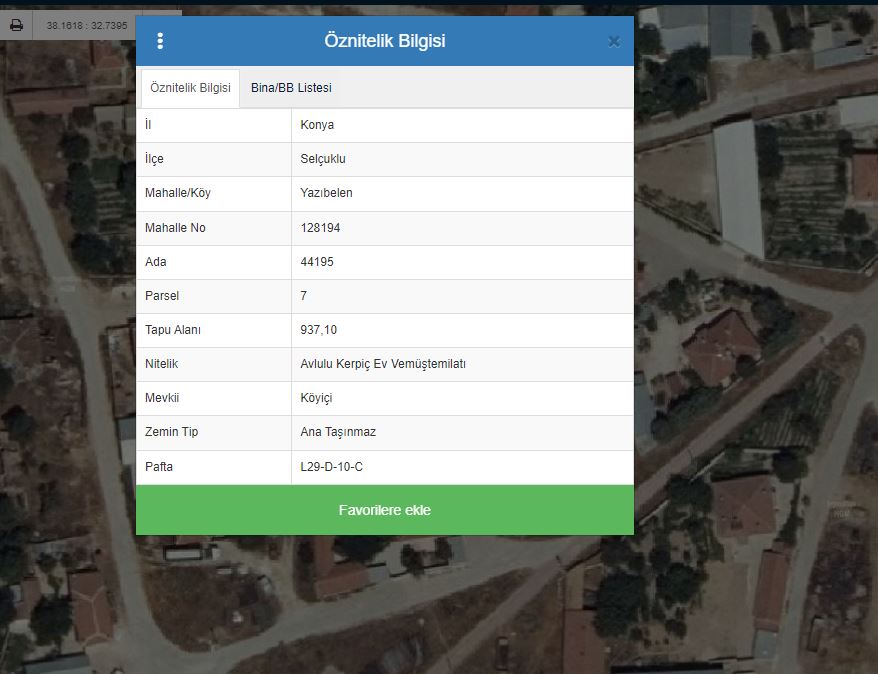Switch to the Bina/BB Listesi tab
The image size is (878, 674).
[291, 88]
